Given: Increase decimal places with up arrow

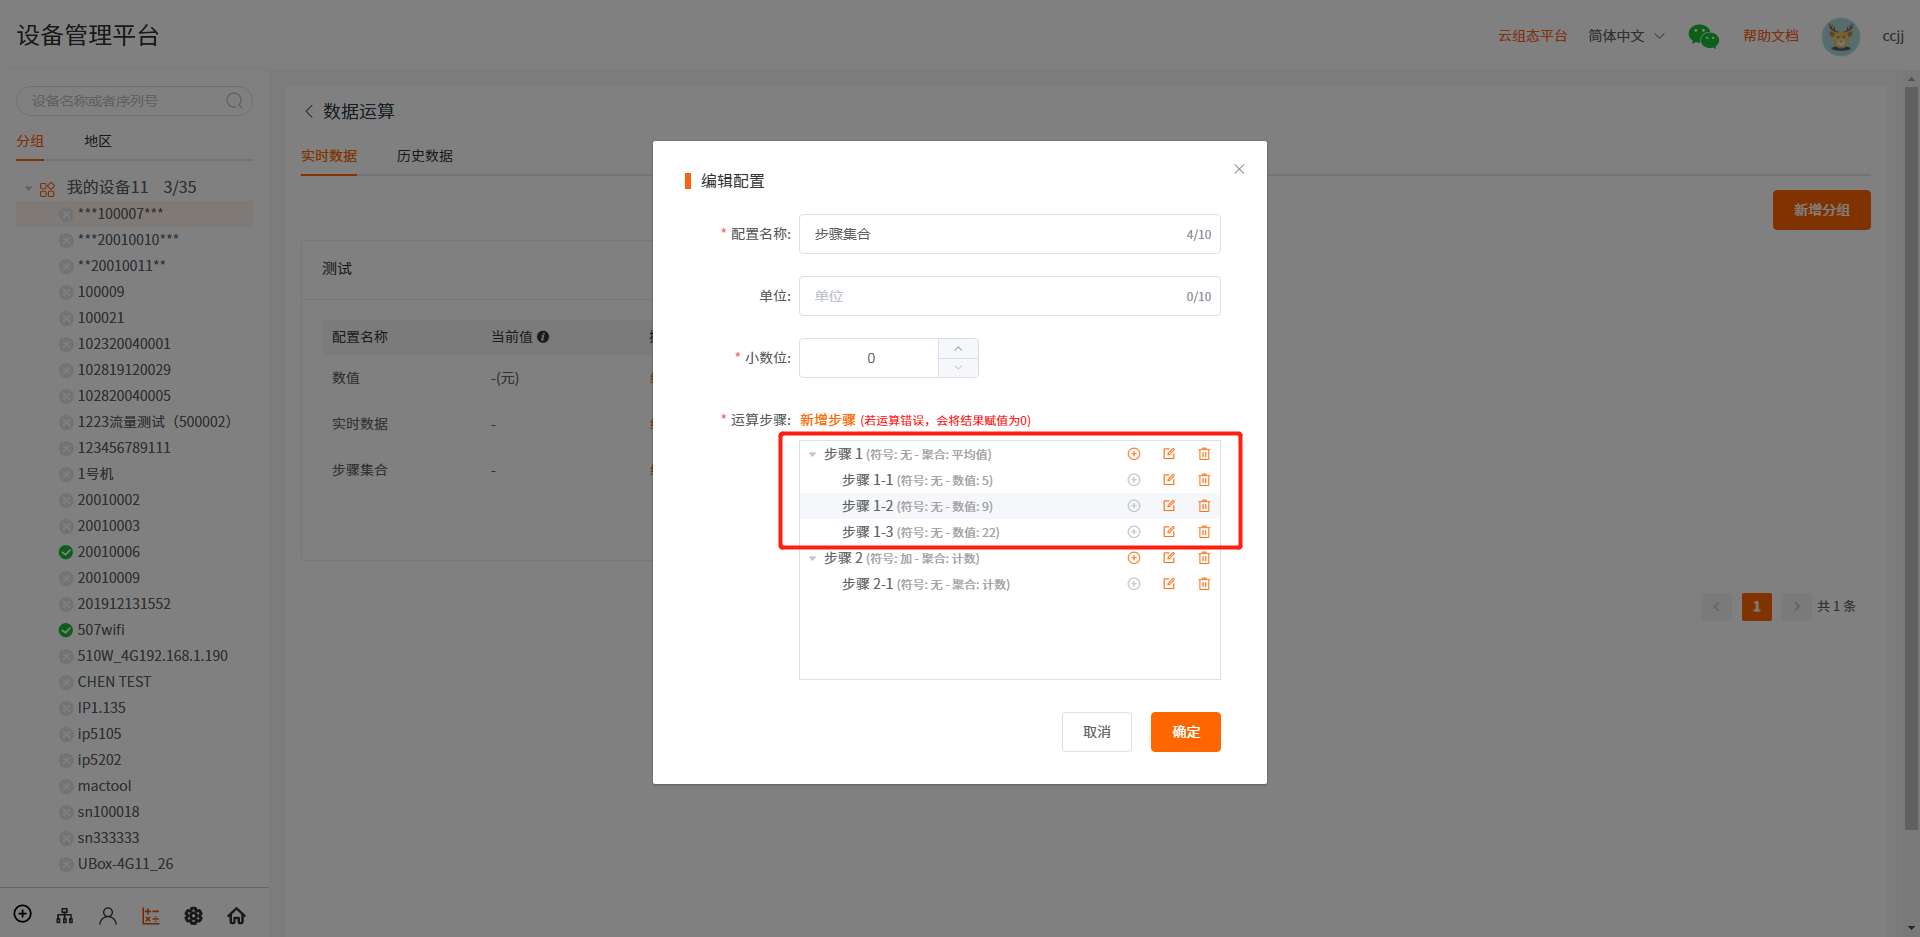Looking at the screenshot, I should 958,348.
